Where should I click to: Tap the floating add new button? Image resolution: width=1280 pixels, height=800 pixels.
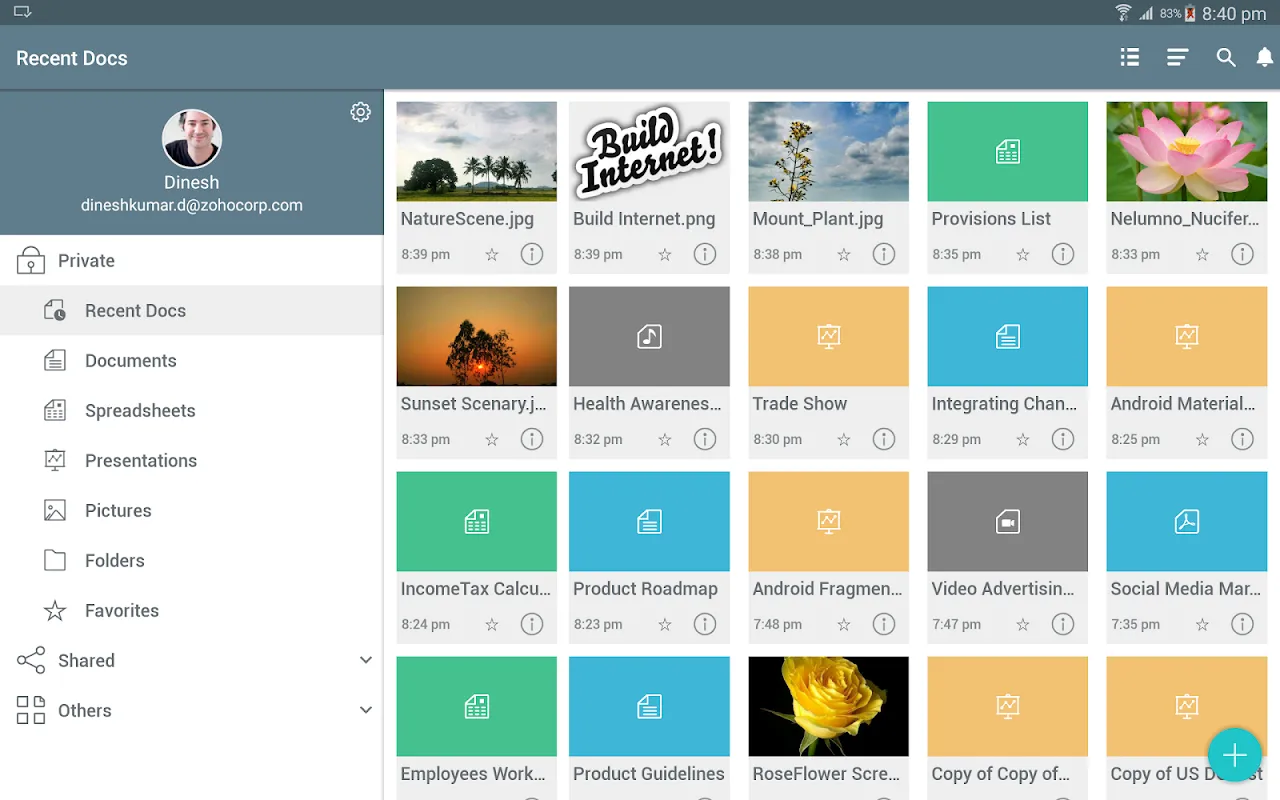click(1234, 755)
